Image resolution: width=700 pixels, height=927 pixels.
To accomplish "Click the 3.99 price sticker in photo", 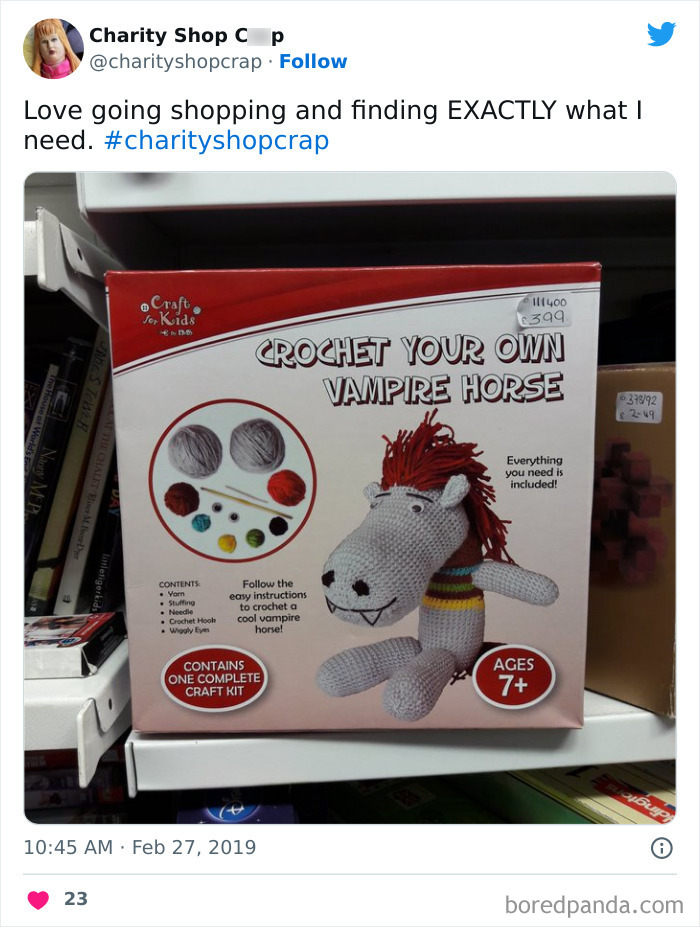I will pyautogui.click(x=545, y=312).
